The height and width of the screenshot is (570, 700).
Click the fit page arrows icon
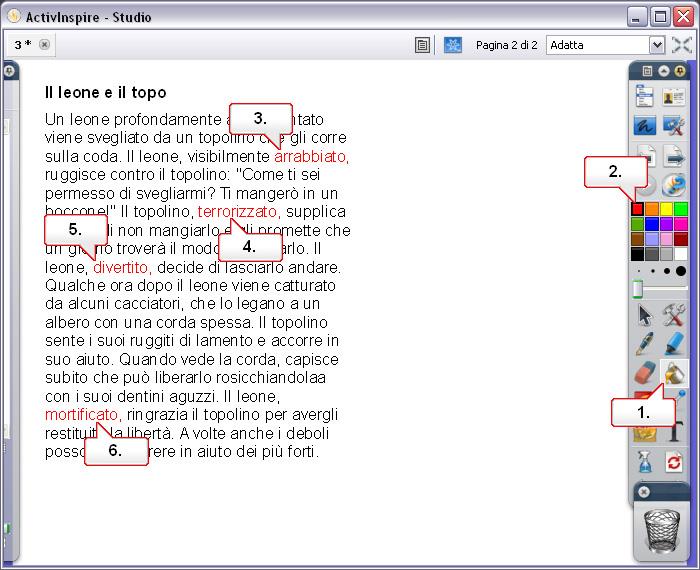tap(682, 45)
